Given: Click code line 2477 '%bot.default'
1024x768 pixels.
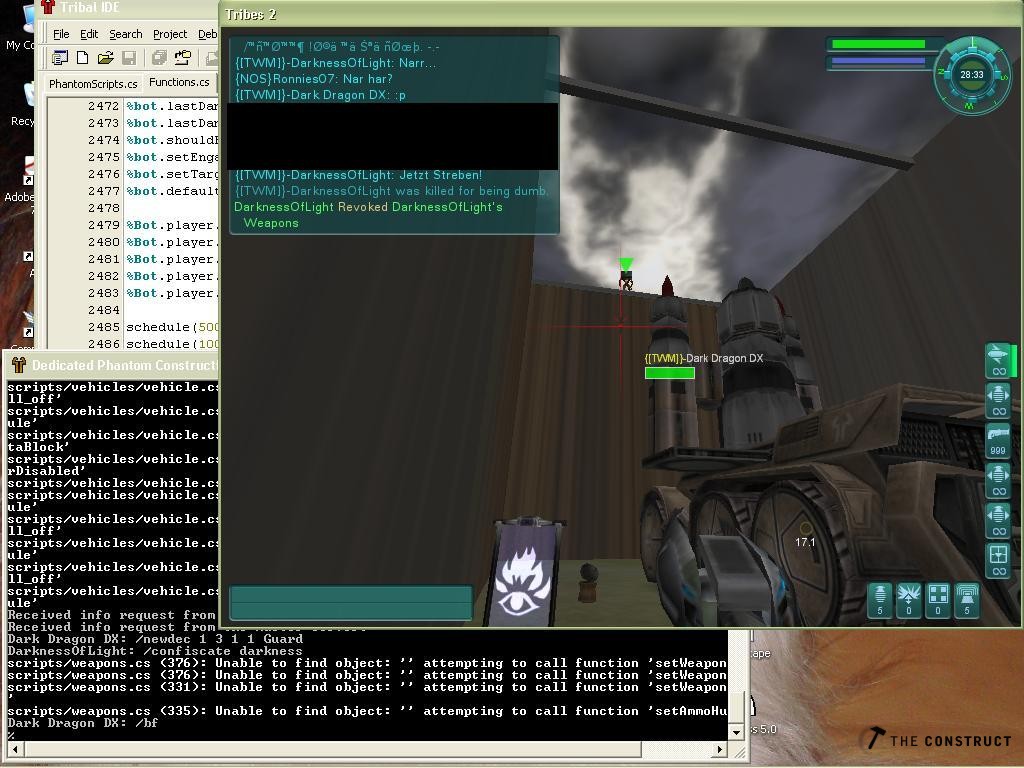Looking at the screenshot, I should pos(172,191).
